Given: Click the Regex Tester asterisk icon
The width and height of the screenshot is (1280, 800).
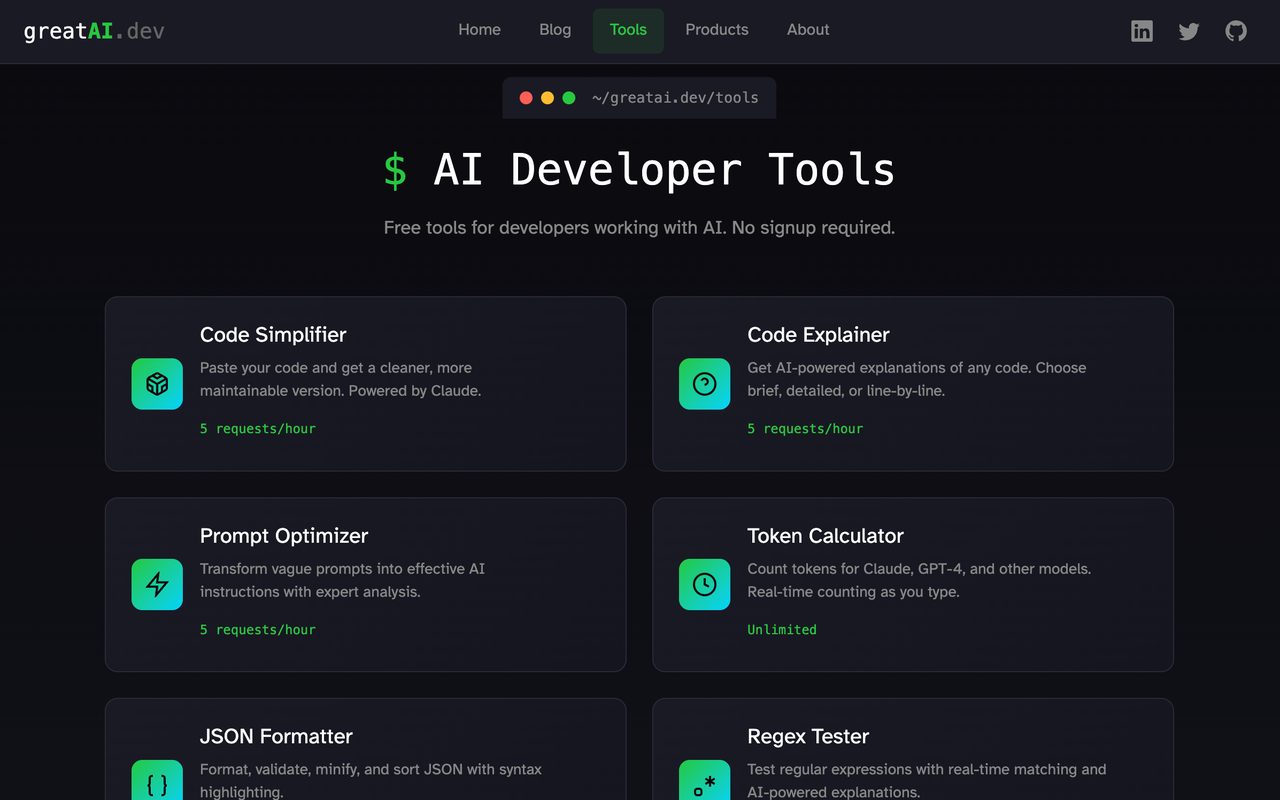Looking at the screenshot, I should click(705, 780).
